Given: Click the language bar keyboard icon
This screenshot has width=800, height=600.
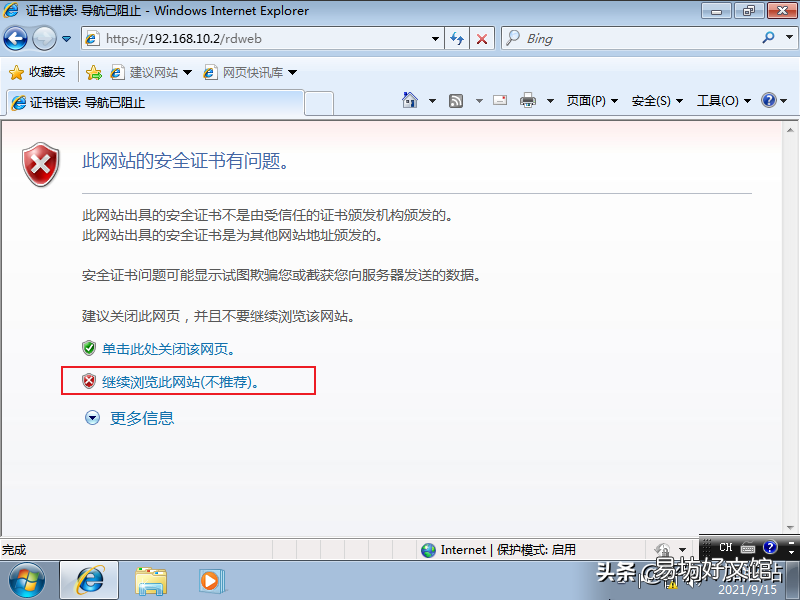Looking at the screenshot, I should click(x=748, y=548).
